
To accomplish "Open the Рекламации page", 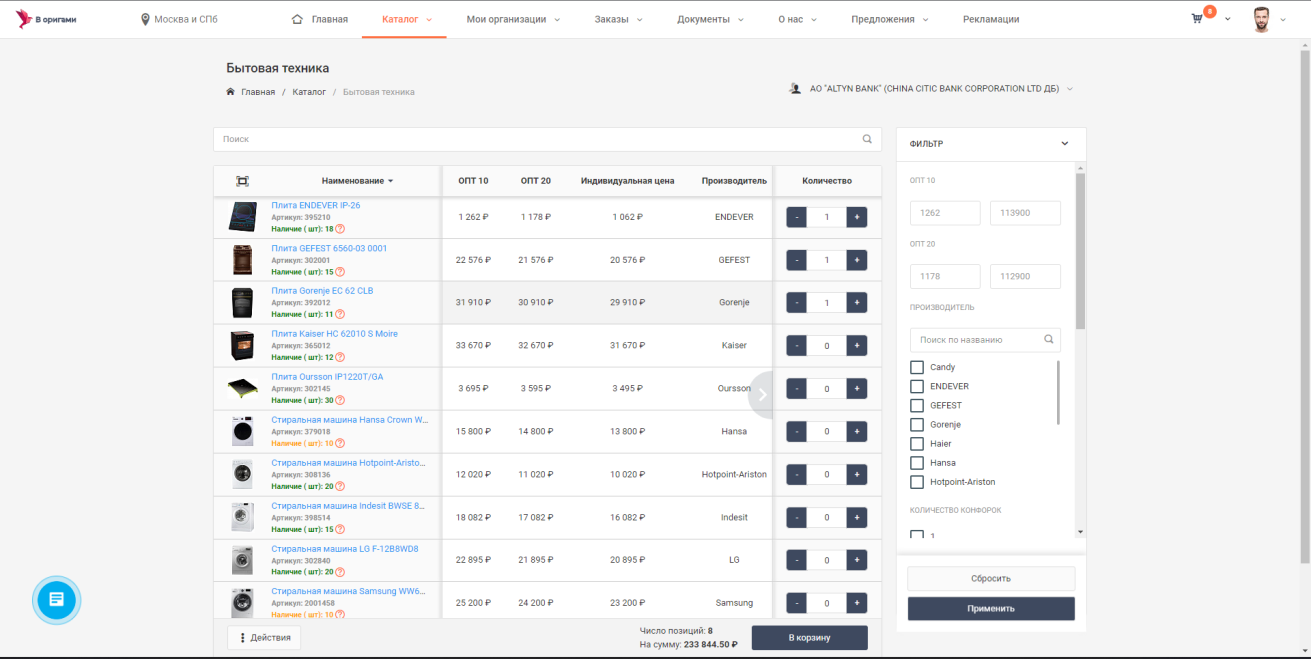I will 991,19.
